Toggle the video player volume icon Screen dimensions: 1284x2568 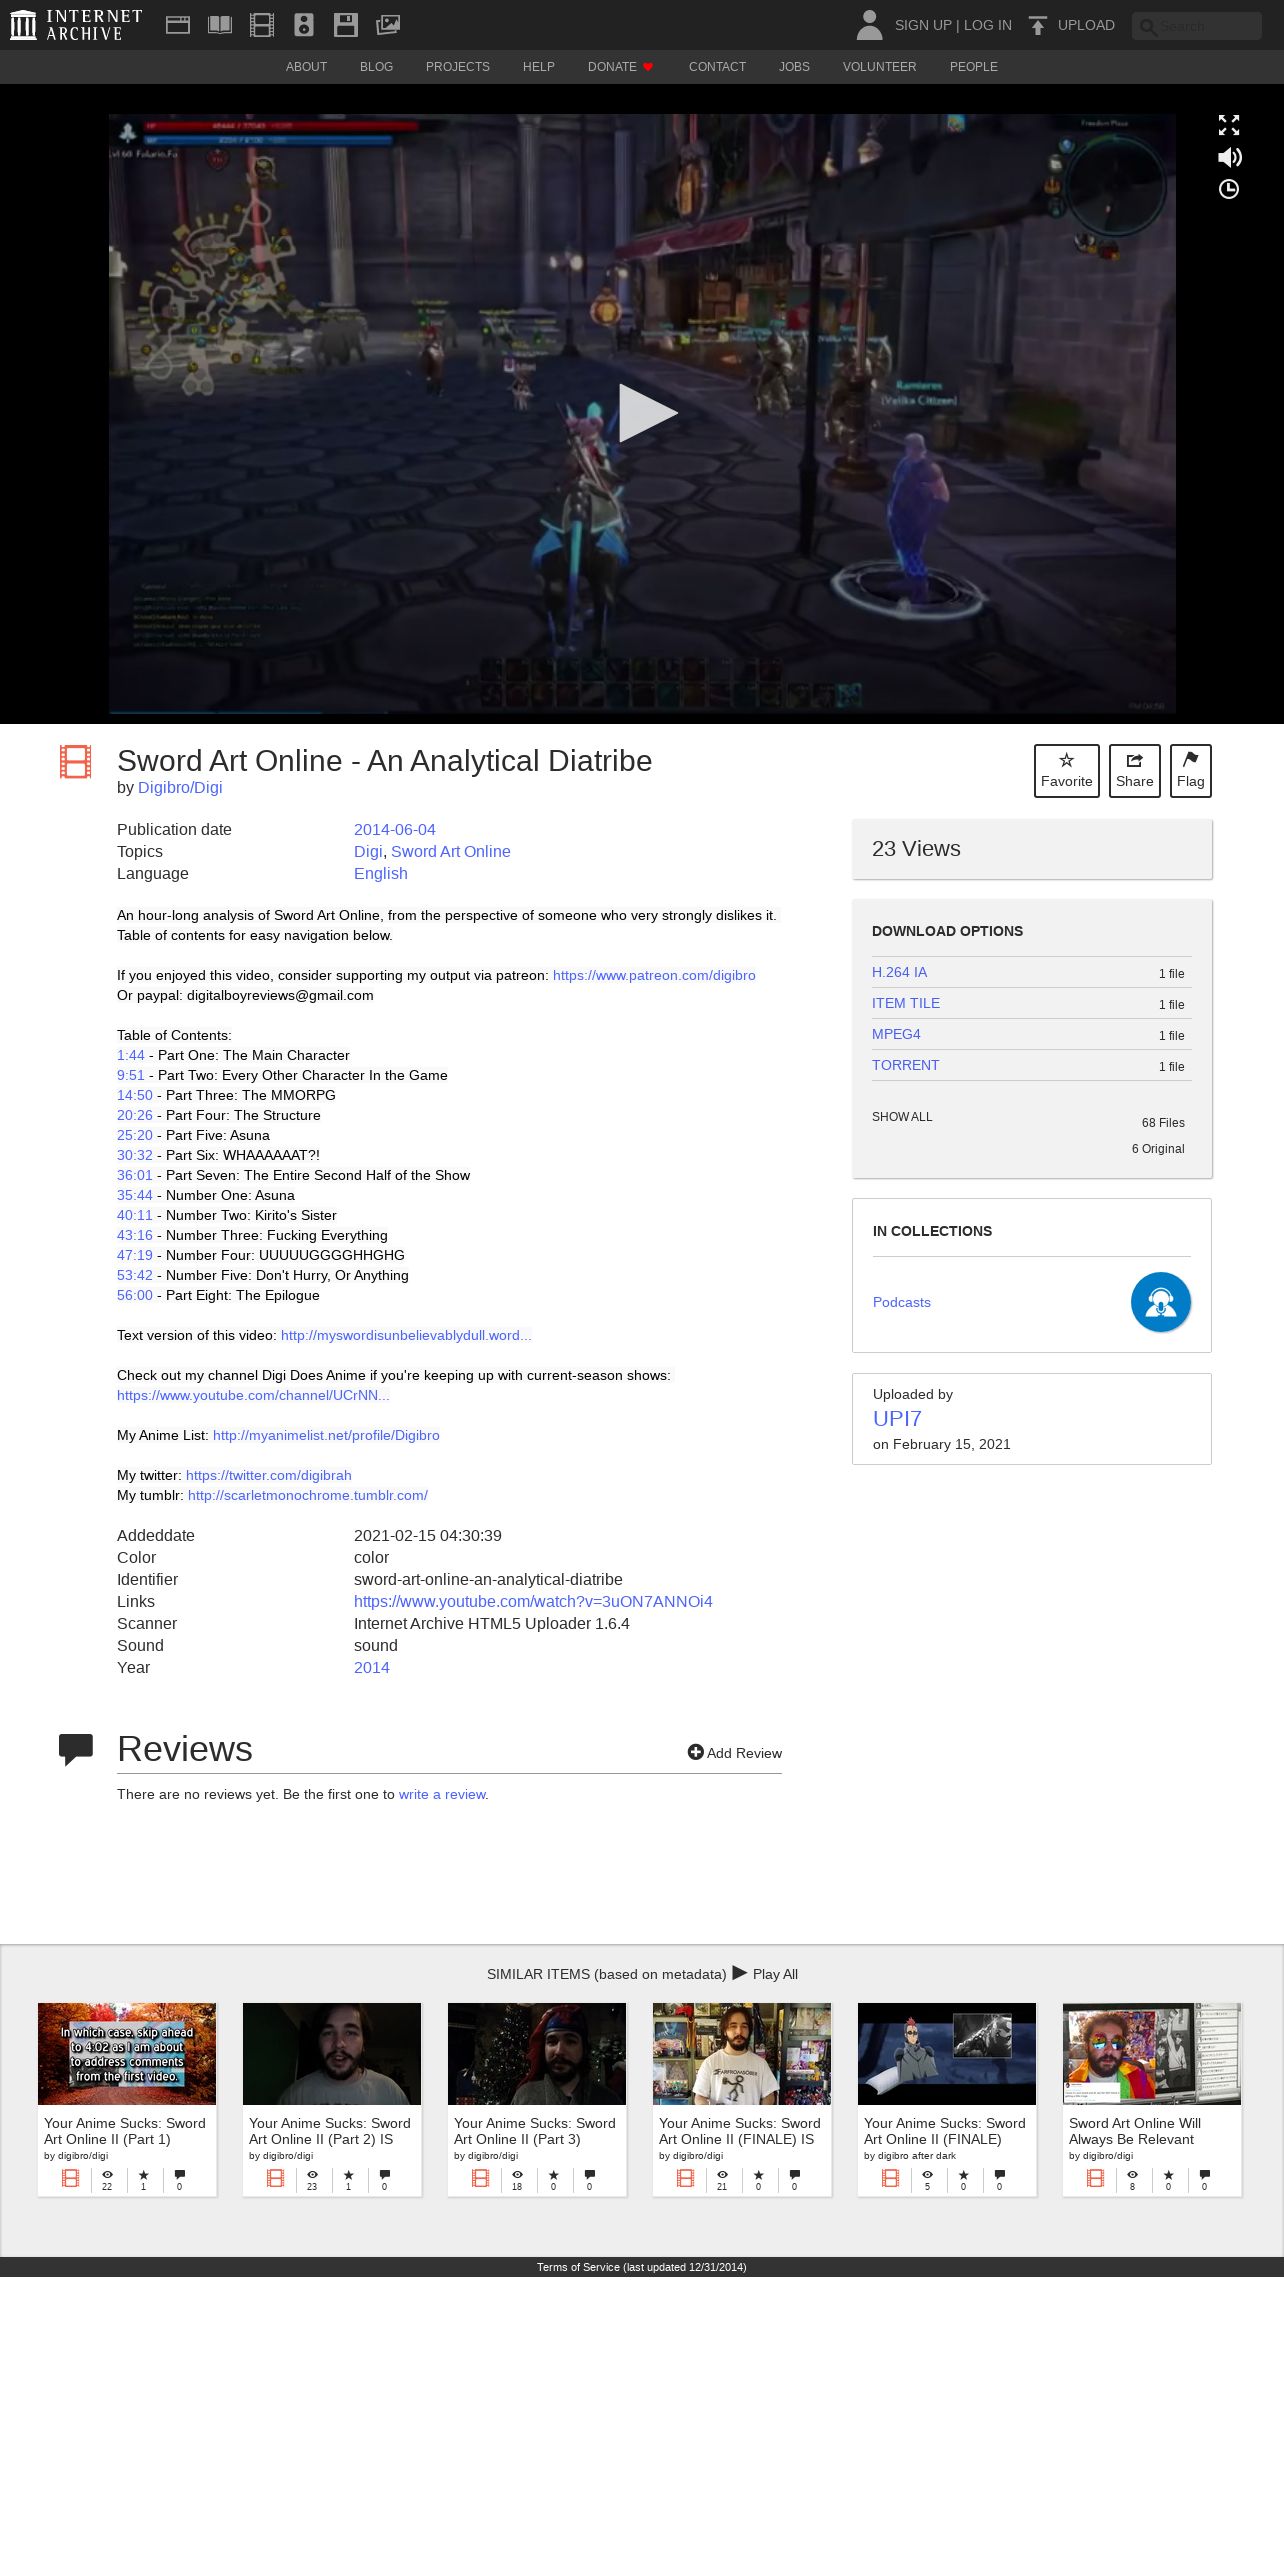pos(1229,157)
